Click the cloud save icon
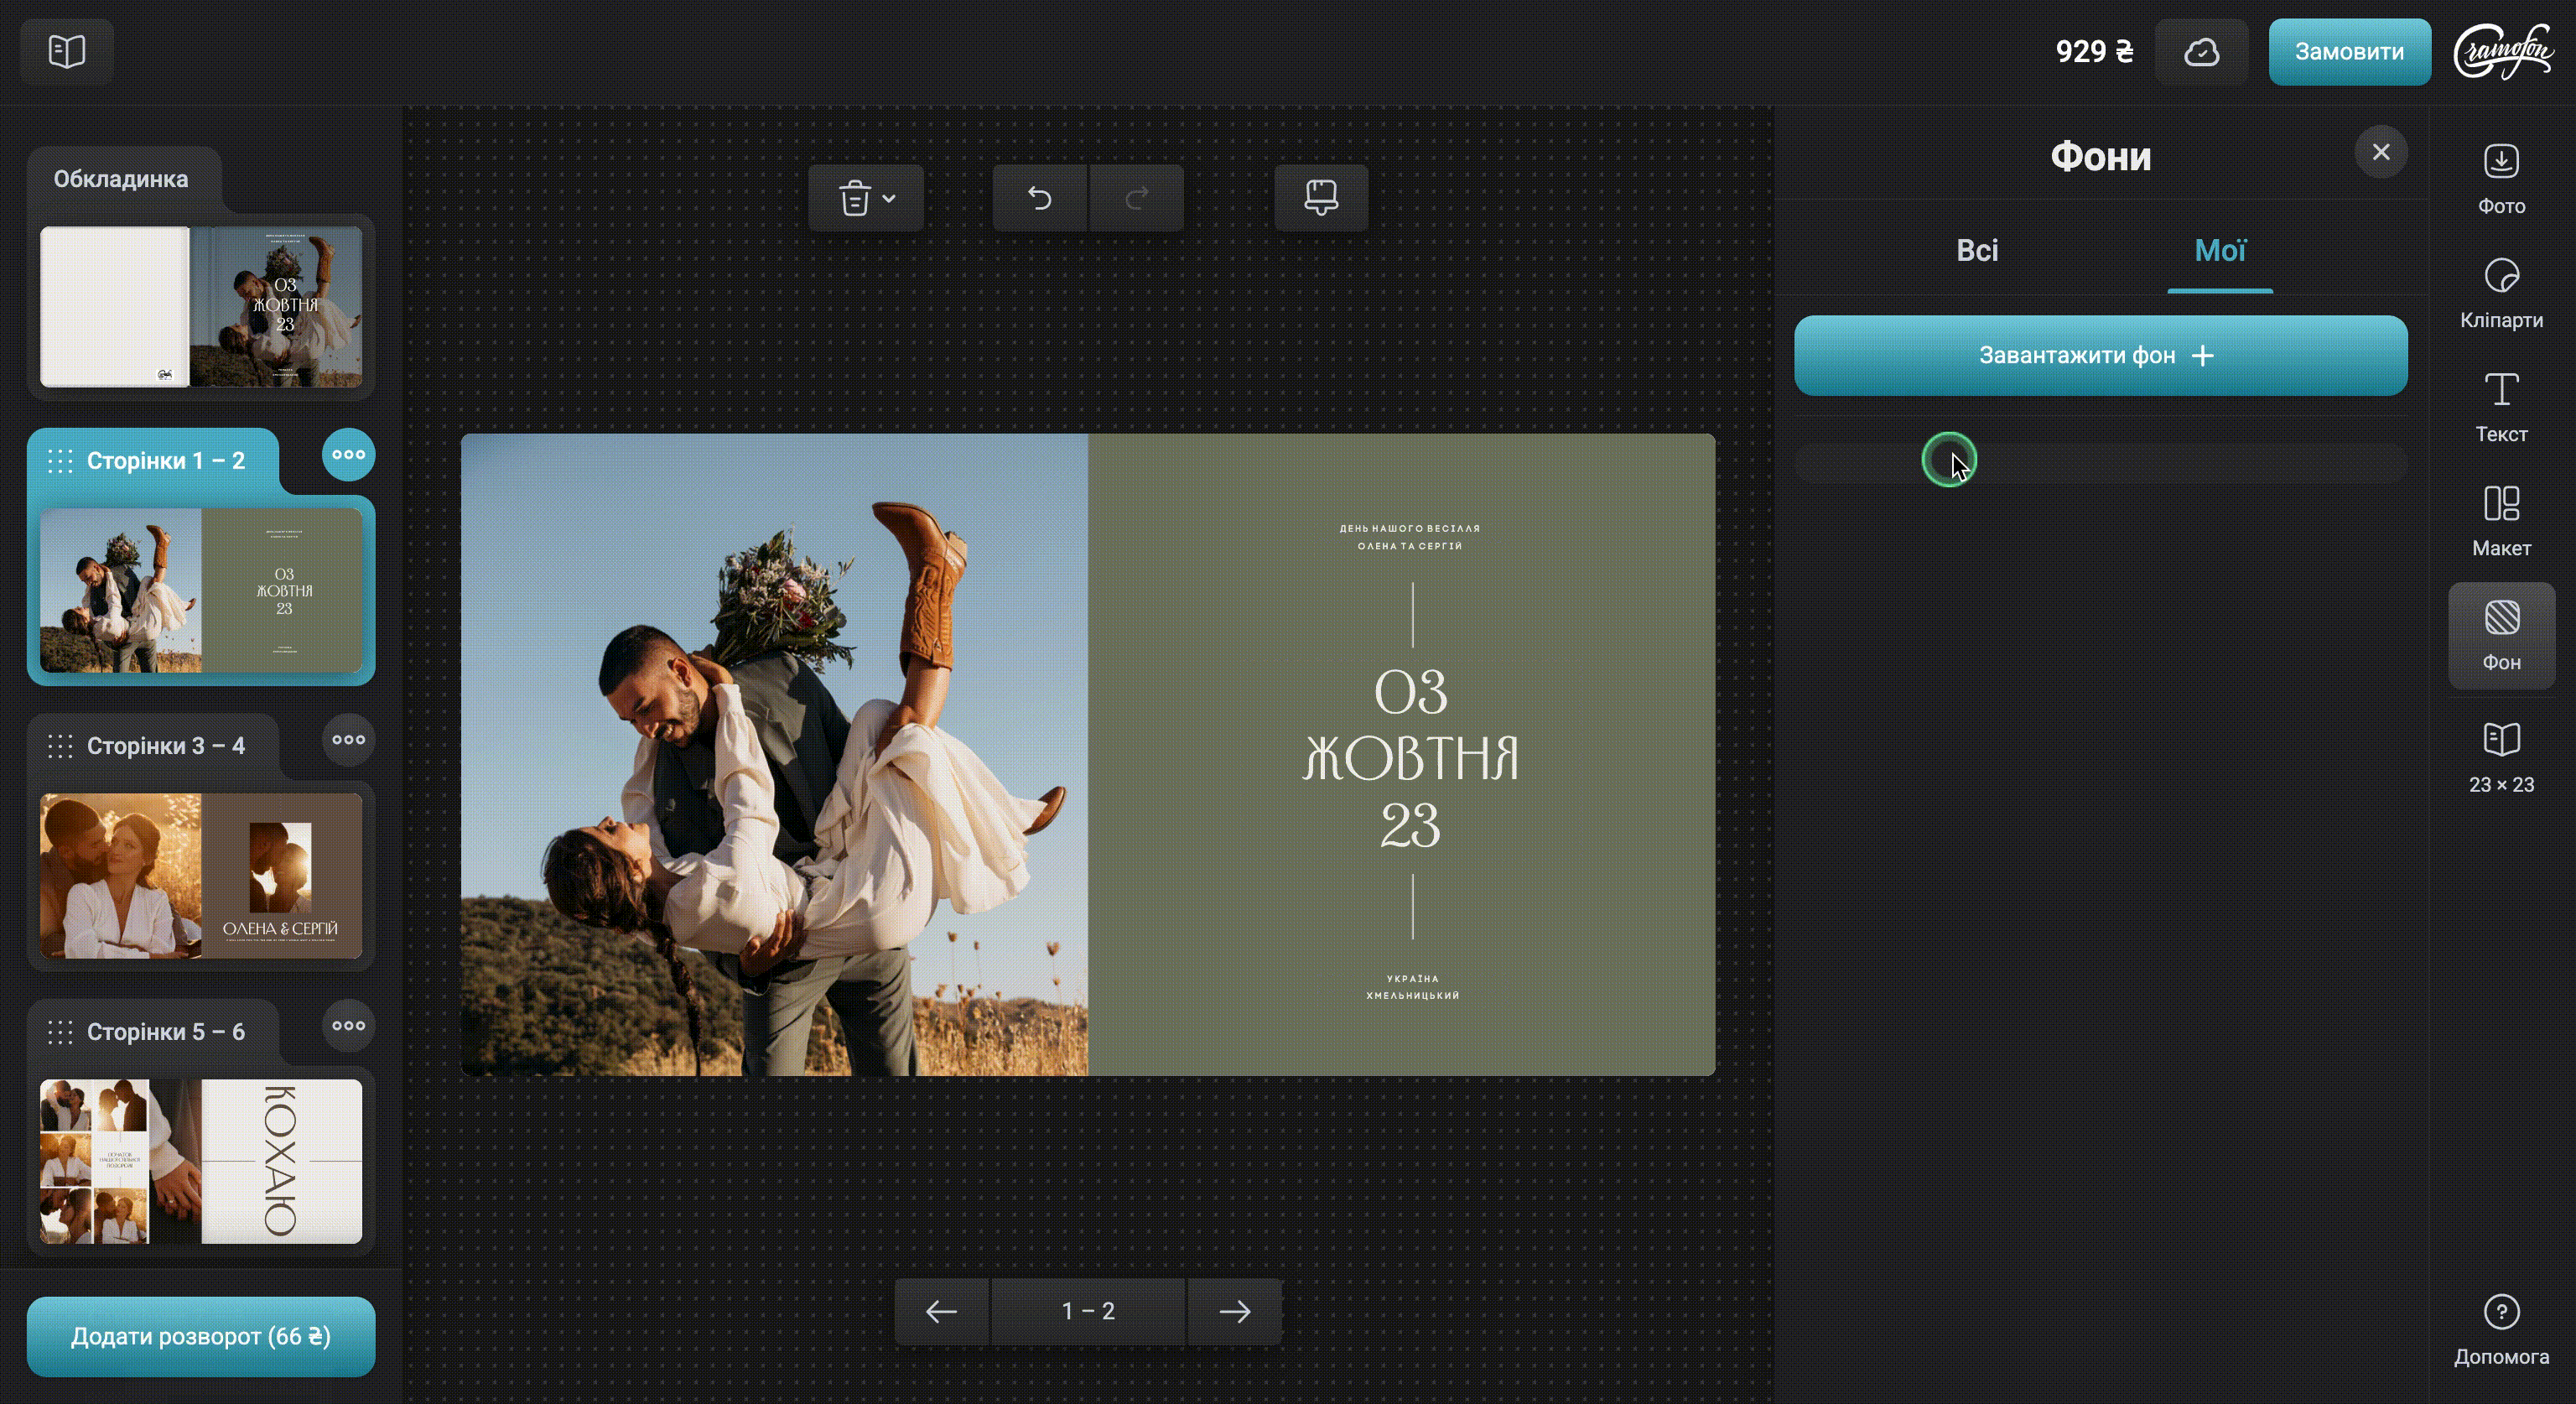Screen dimensions: 2576x1404 pos(2201,52)
